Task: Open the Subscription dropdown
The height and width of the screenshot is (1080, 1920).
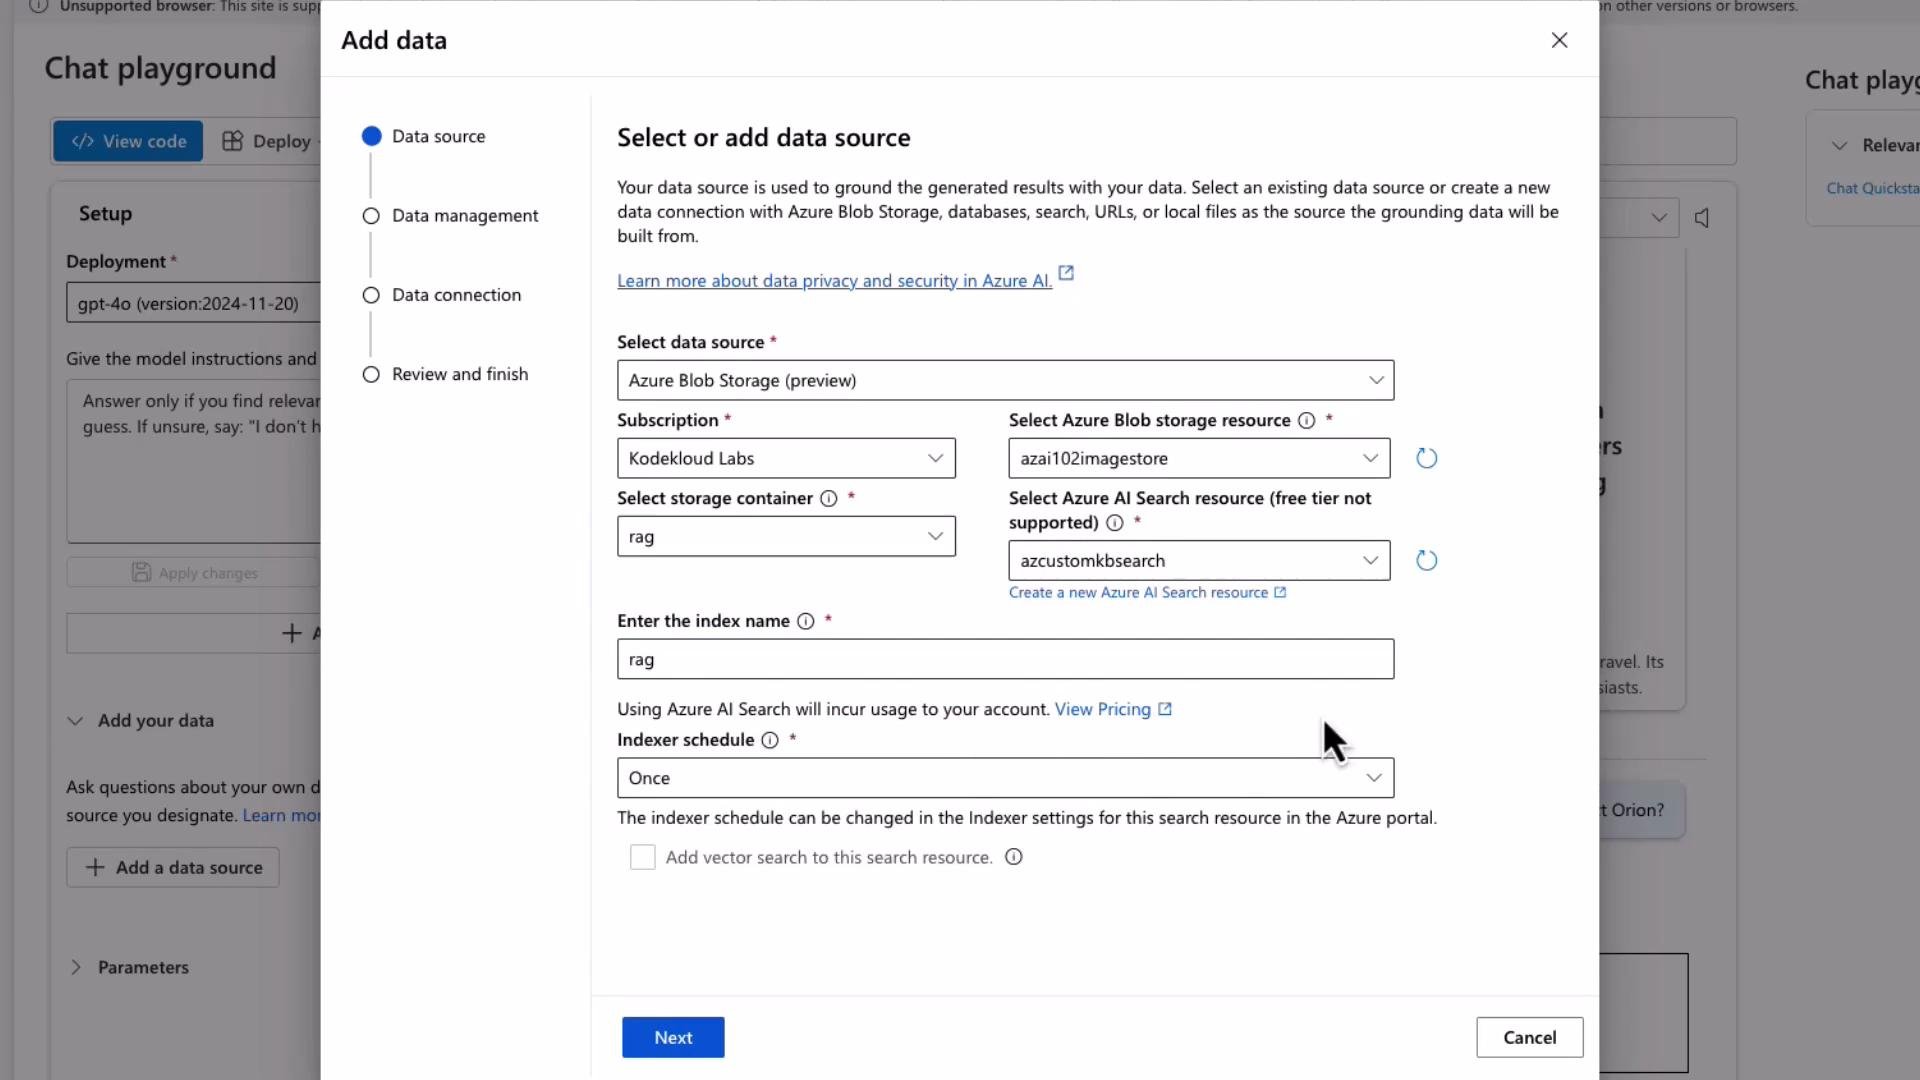Action: click(786, 458)
